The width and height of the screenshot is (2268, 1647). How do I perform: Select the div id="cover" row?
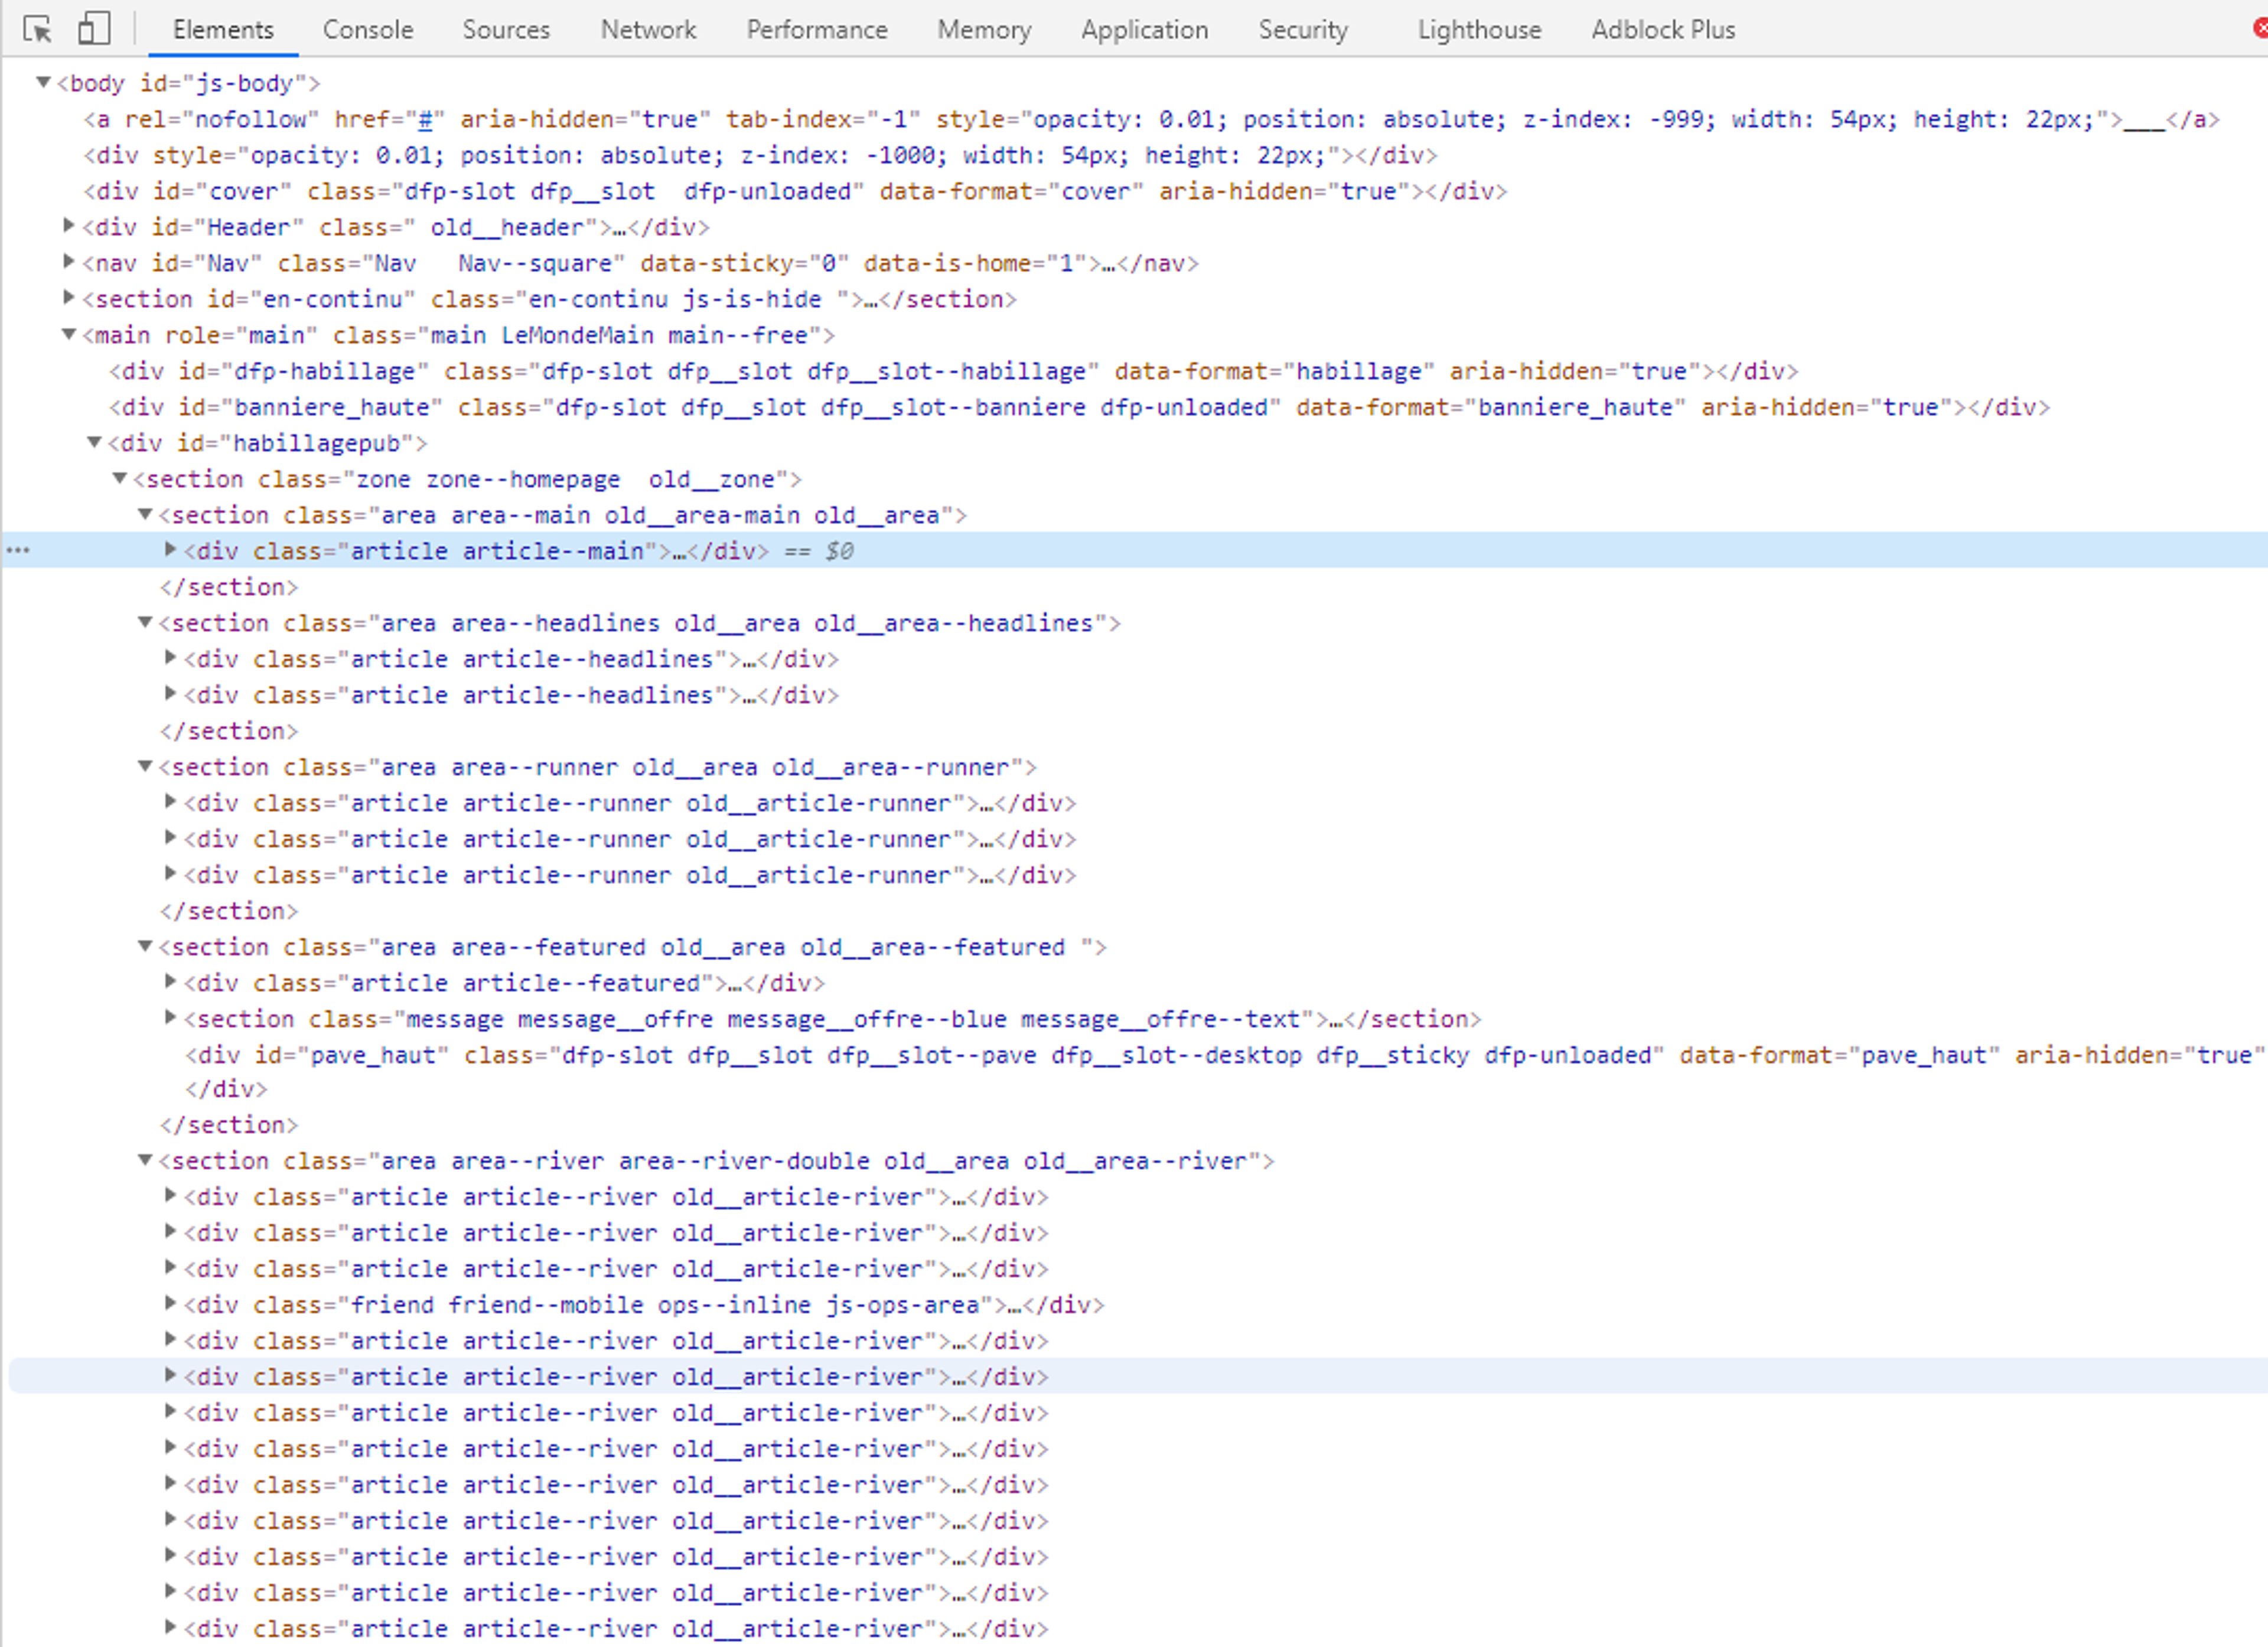click(795, 191)
